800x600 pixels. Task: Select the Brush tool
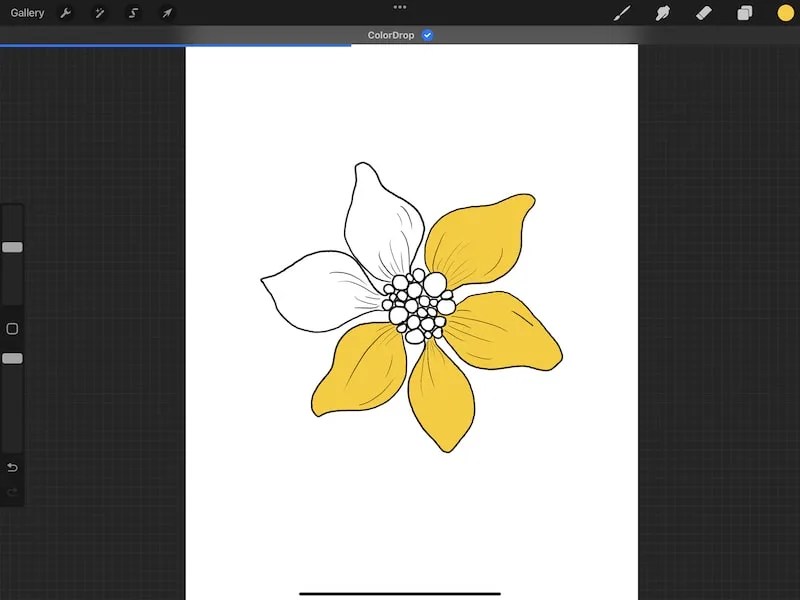click(621, 13)
